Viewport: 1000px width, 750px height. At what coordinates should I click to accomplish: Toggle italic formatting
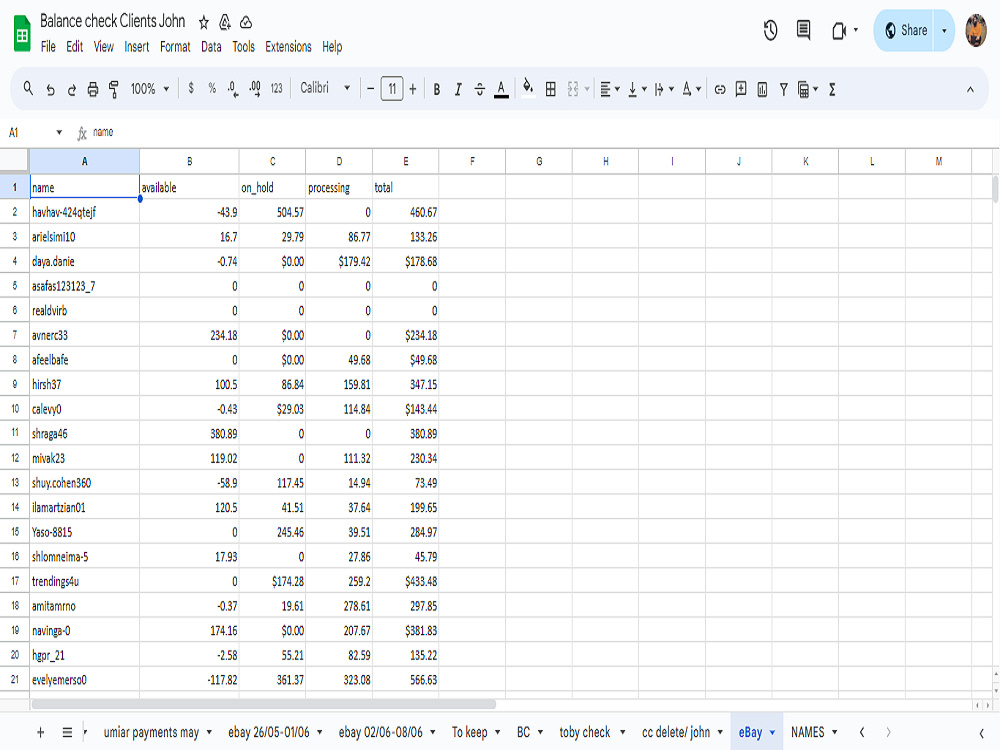(x=458, y=89)
